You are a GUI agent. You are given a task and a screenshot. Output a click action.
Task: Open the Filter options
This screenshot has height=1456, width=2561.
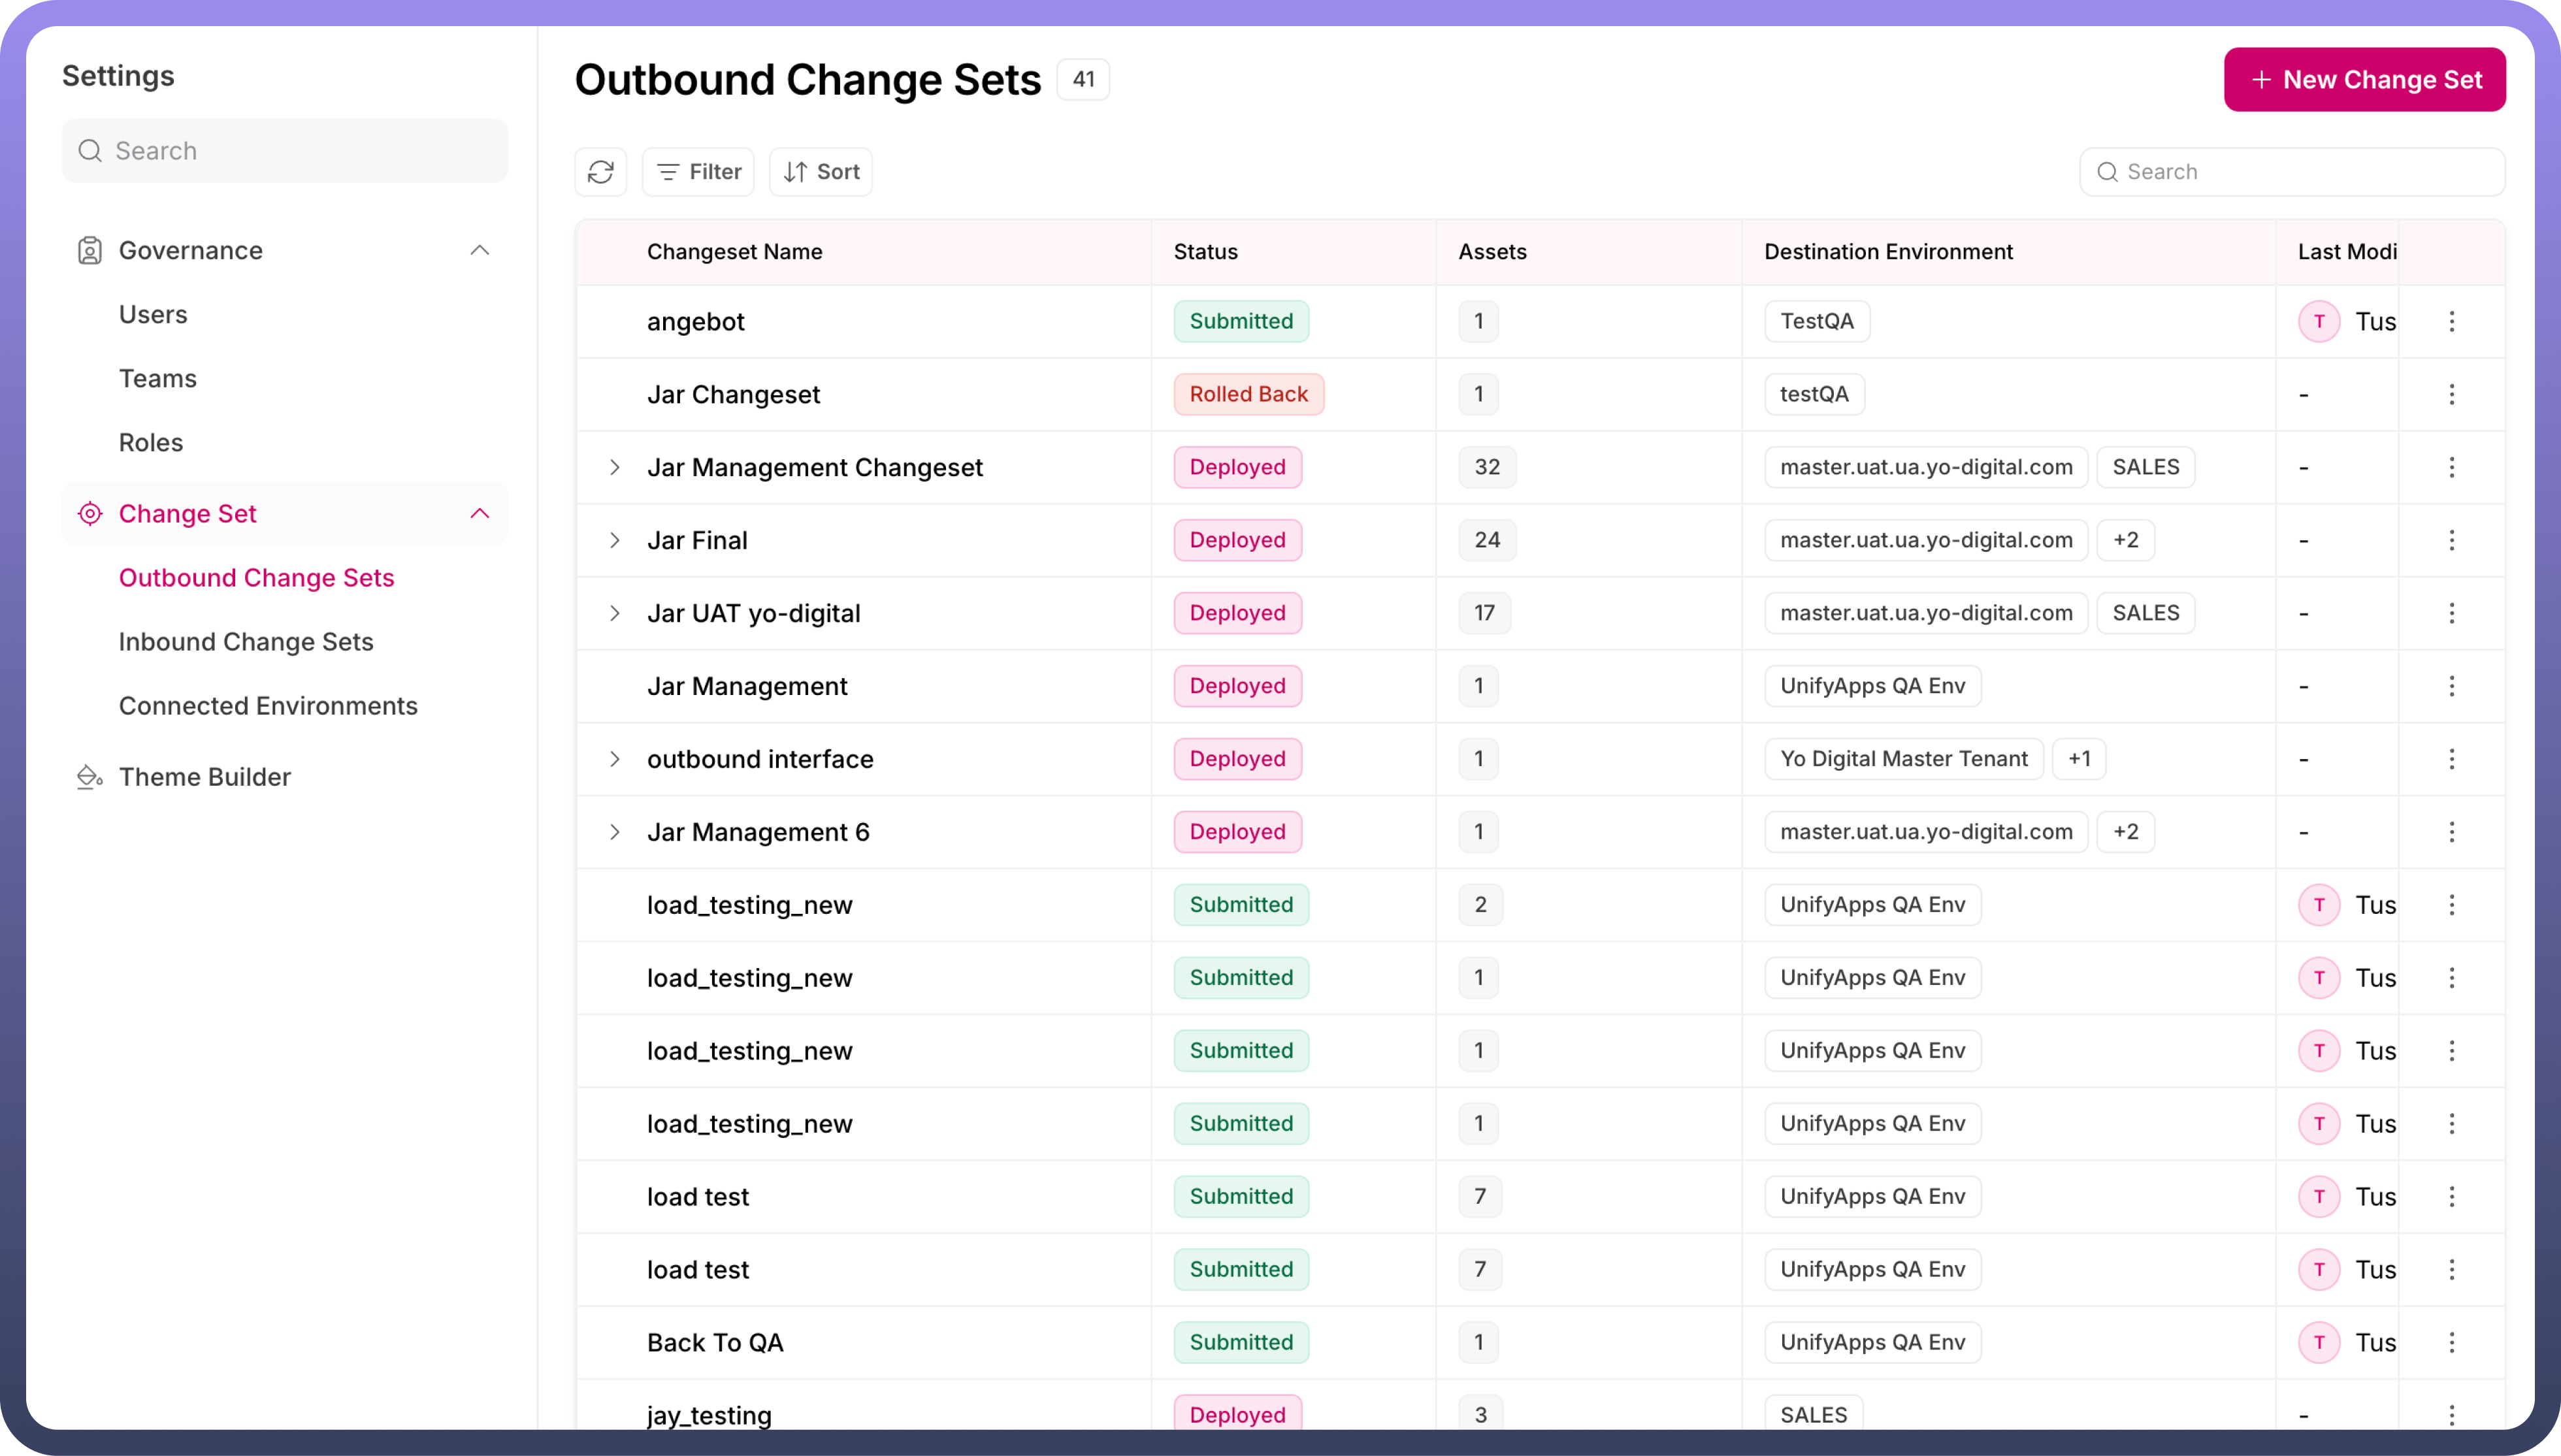coord(698,172)
